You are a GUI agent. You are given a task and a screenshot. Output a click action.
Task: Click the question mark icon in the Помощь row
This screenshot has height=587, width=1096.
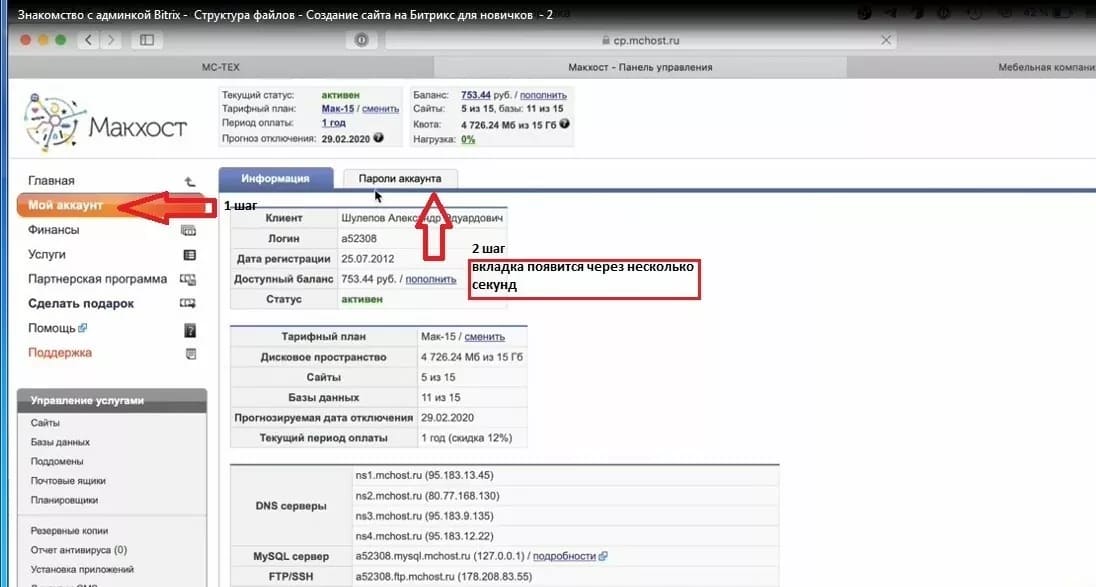click(x=189, y=331)
